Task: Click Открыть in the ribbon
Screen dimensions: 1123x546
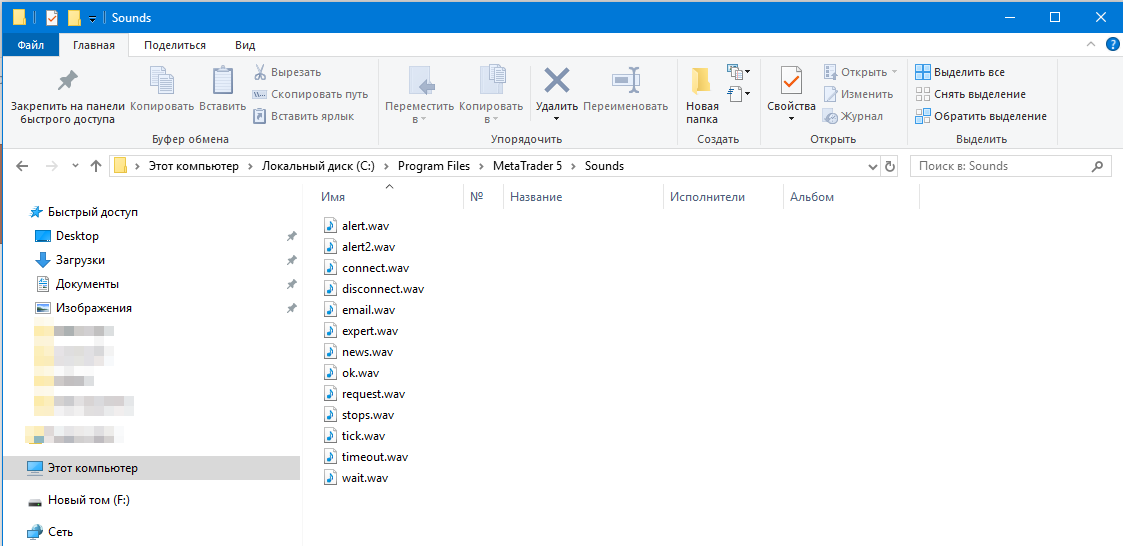Action: pos(860,72)
